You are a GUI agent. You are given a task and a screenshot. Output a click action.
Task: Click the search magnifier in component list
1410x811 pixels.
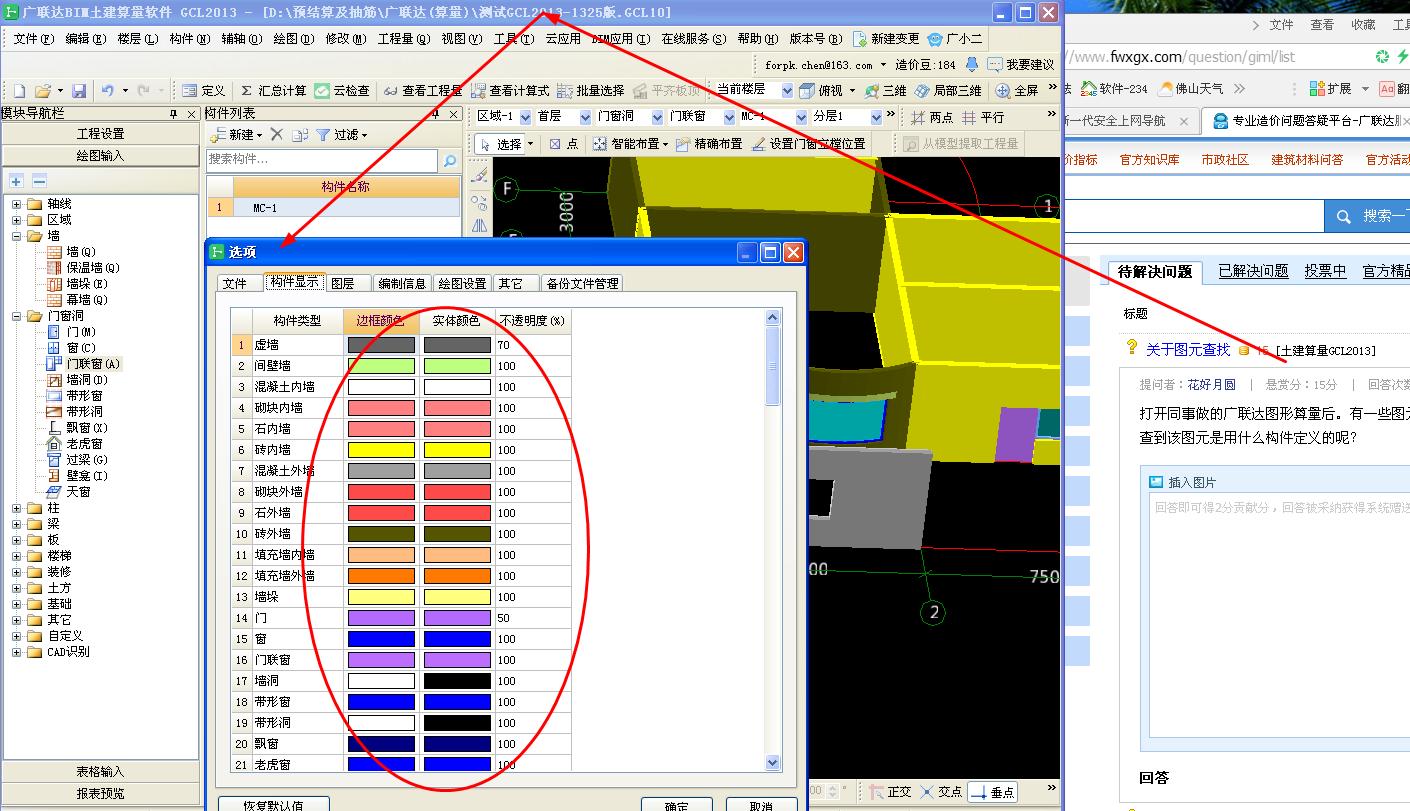point(450,160)
